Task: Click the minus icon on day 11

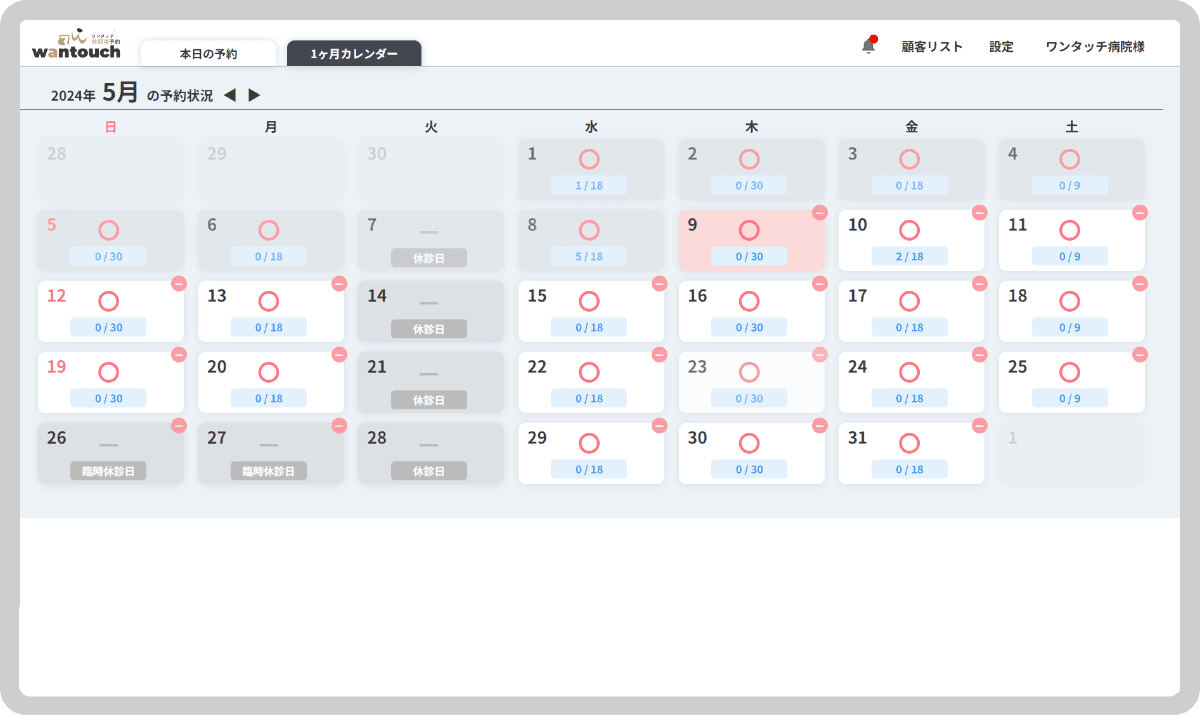Action: pos(1140,212)
